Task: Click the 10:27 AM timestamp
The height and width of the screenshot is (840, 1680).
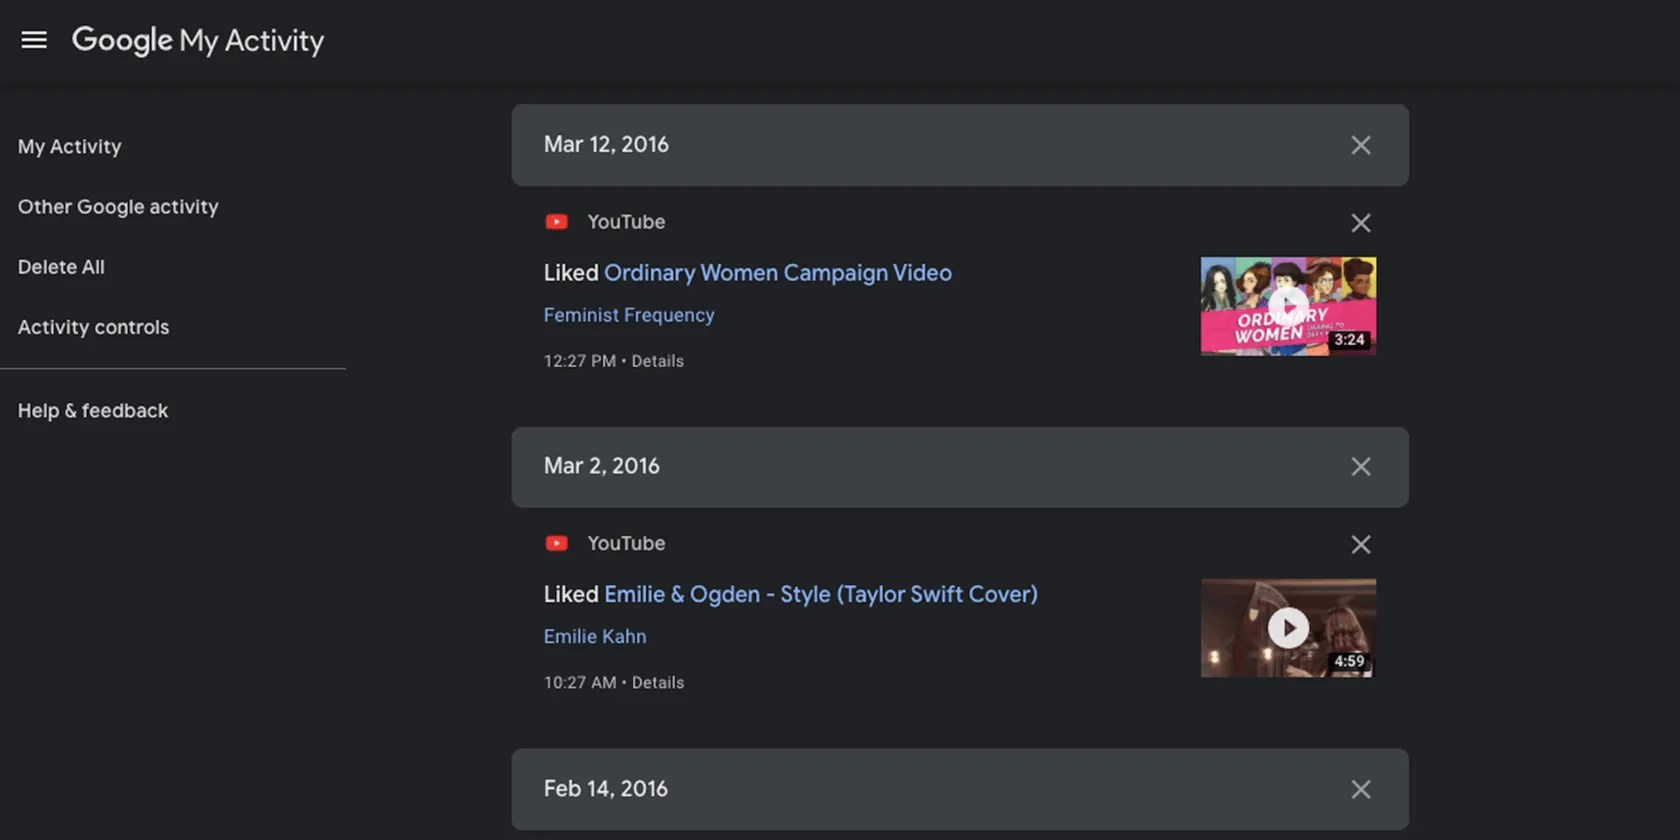Action: click(580, 683)
